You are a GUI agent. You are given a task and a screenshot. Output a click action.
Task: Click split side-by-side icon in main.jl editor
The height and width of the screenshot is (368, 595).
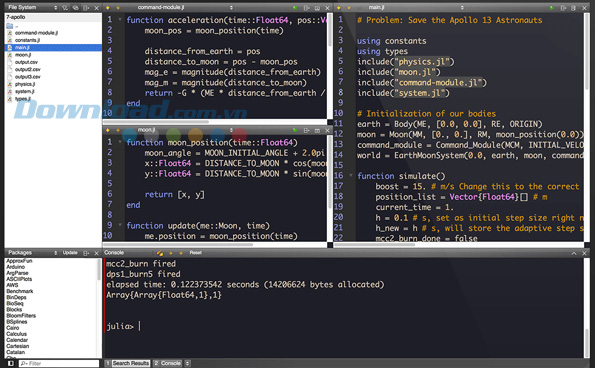click(574, 8)
